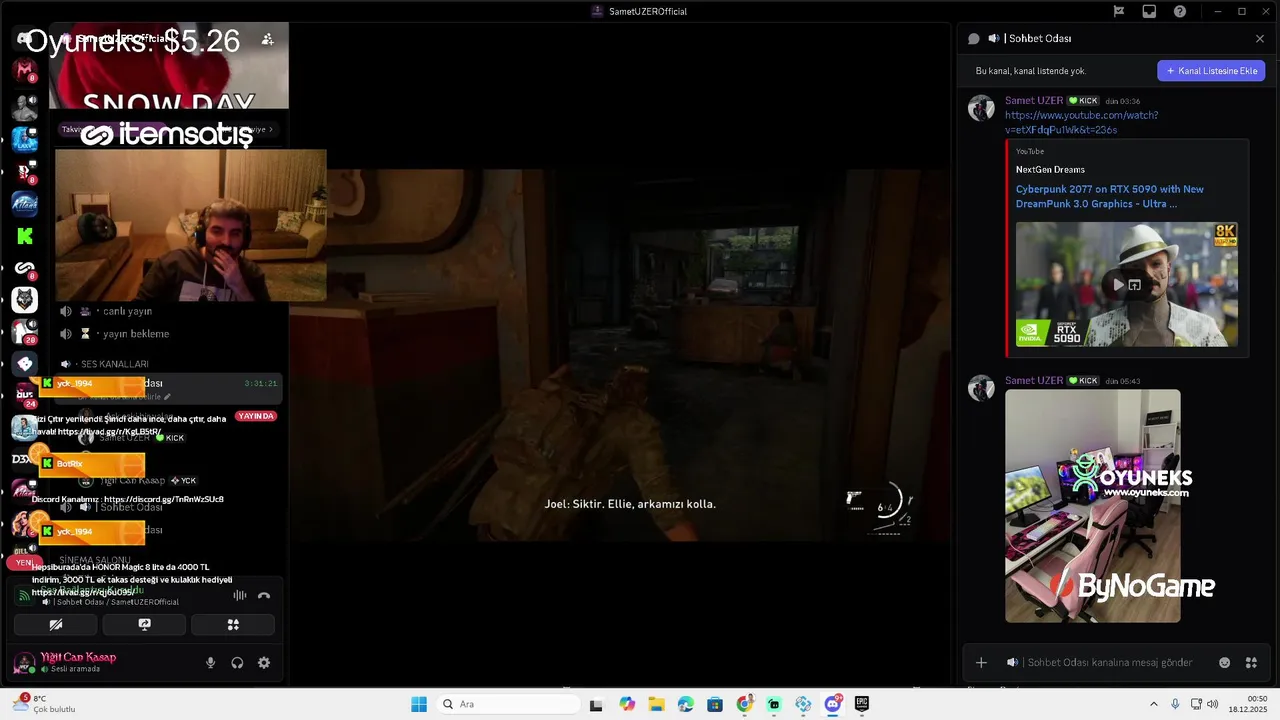Open voice connection signal icon
This screenshot has height=720, width=1280.
click(x=25, y=596)
